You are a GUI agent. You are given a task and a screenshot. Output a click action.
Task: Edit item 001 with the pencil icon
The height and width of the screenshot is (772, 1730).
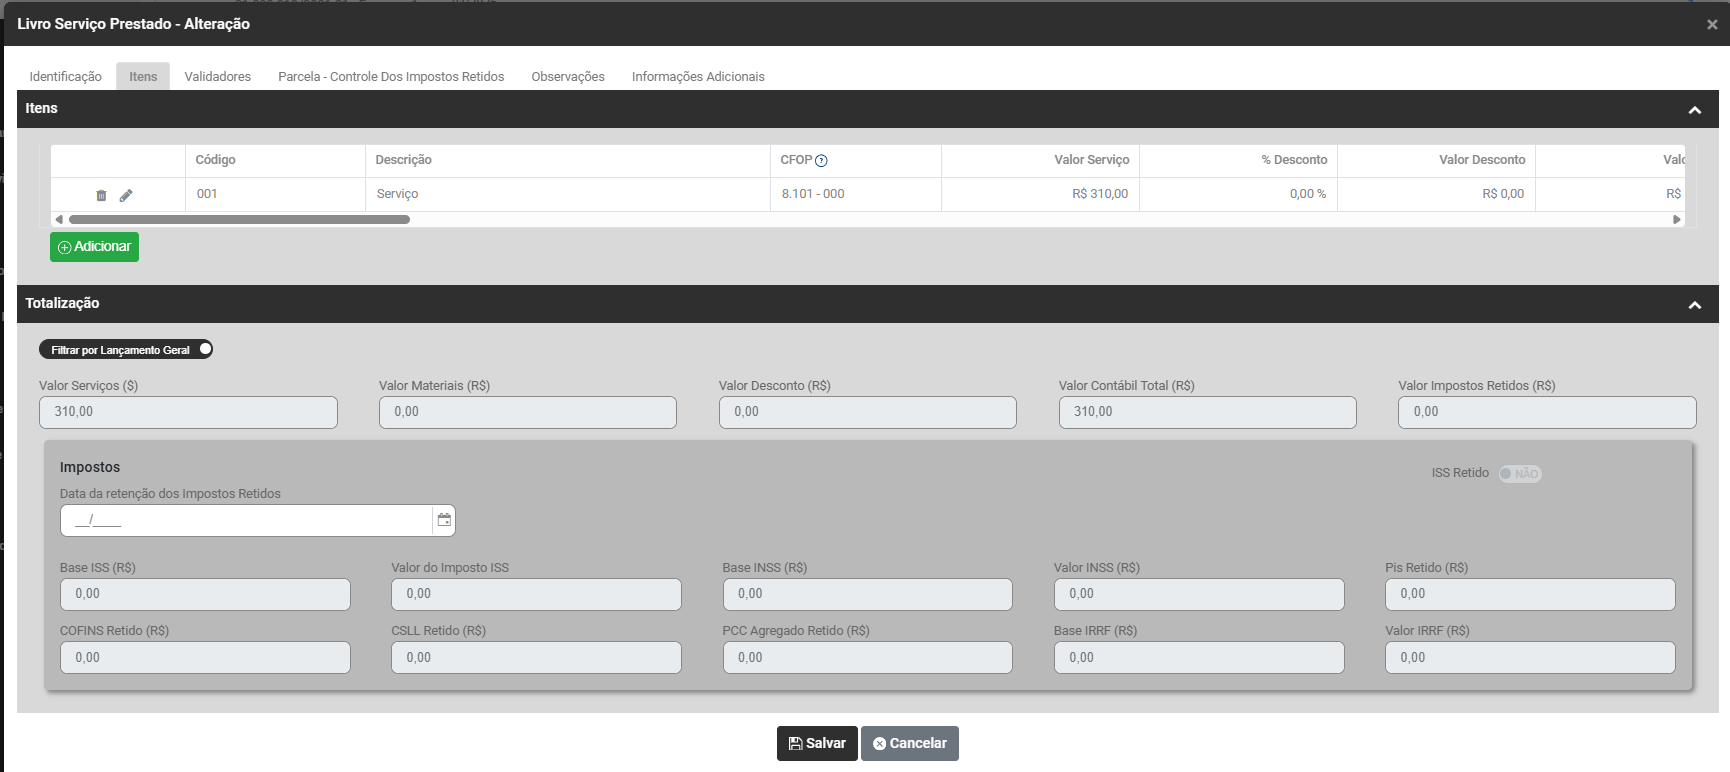click(x=126, y=195)
